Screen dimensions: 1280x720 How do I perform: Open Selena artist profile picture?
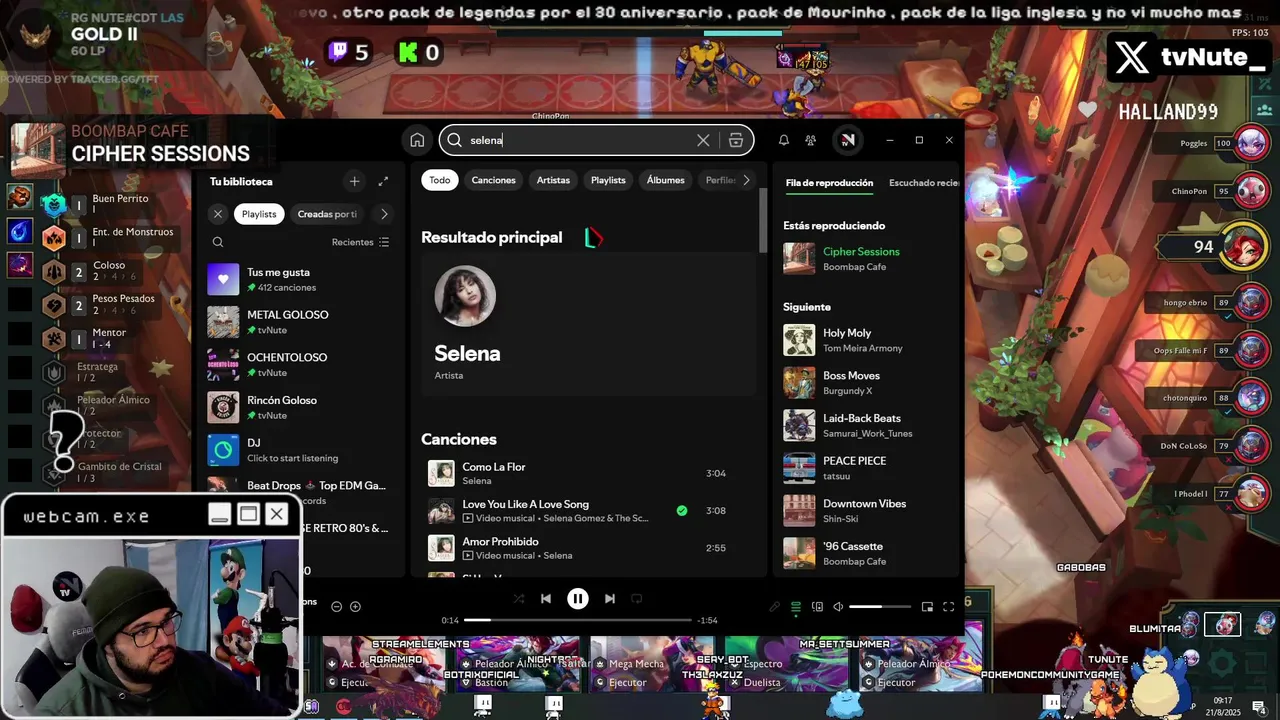465,296
